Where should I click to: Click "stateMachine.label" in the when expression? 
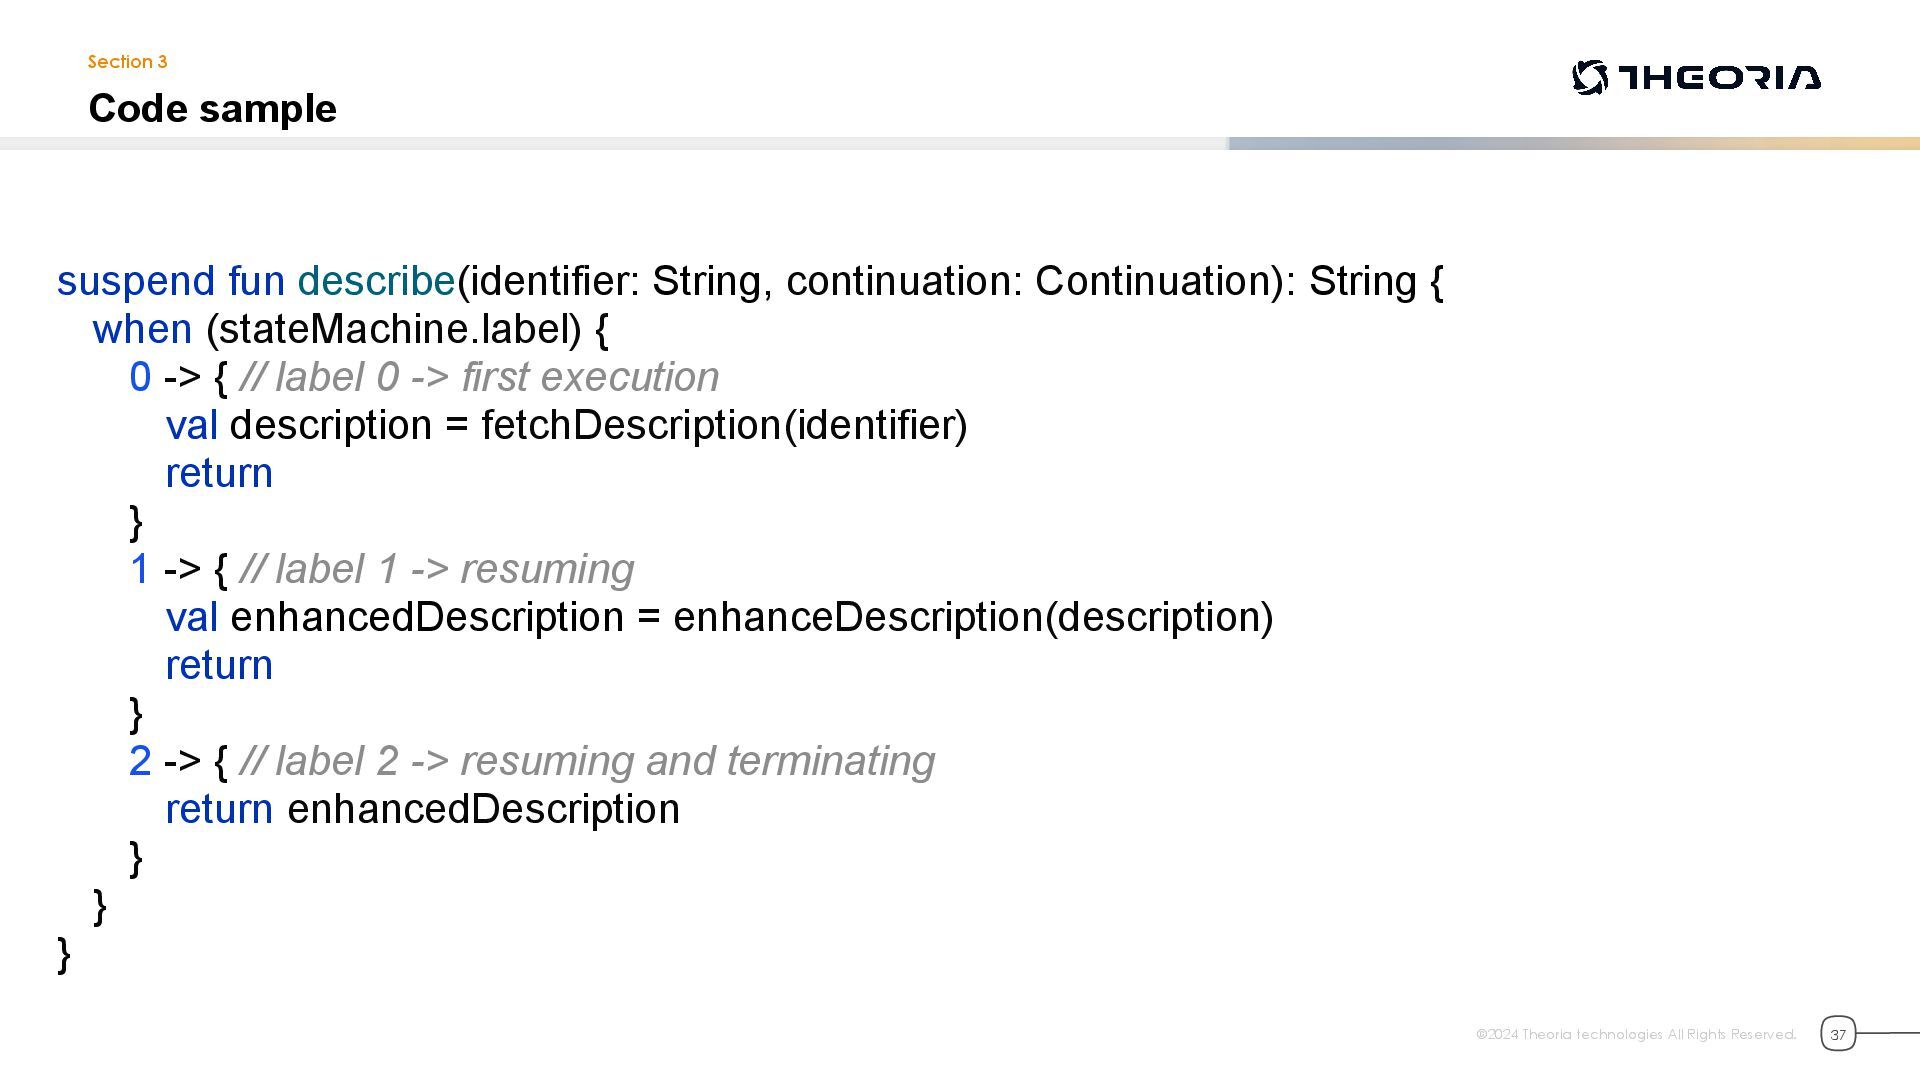(x=394, y=329)
